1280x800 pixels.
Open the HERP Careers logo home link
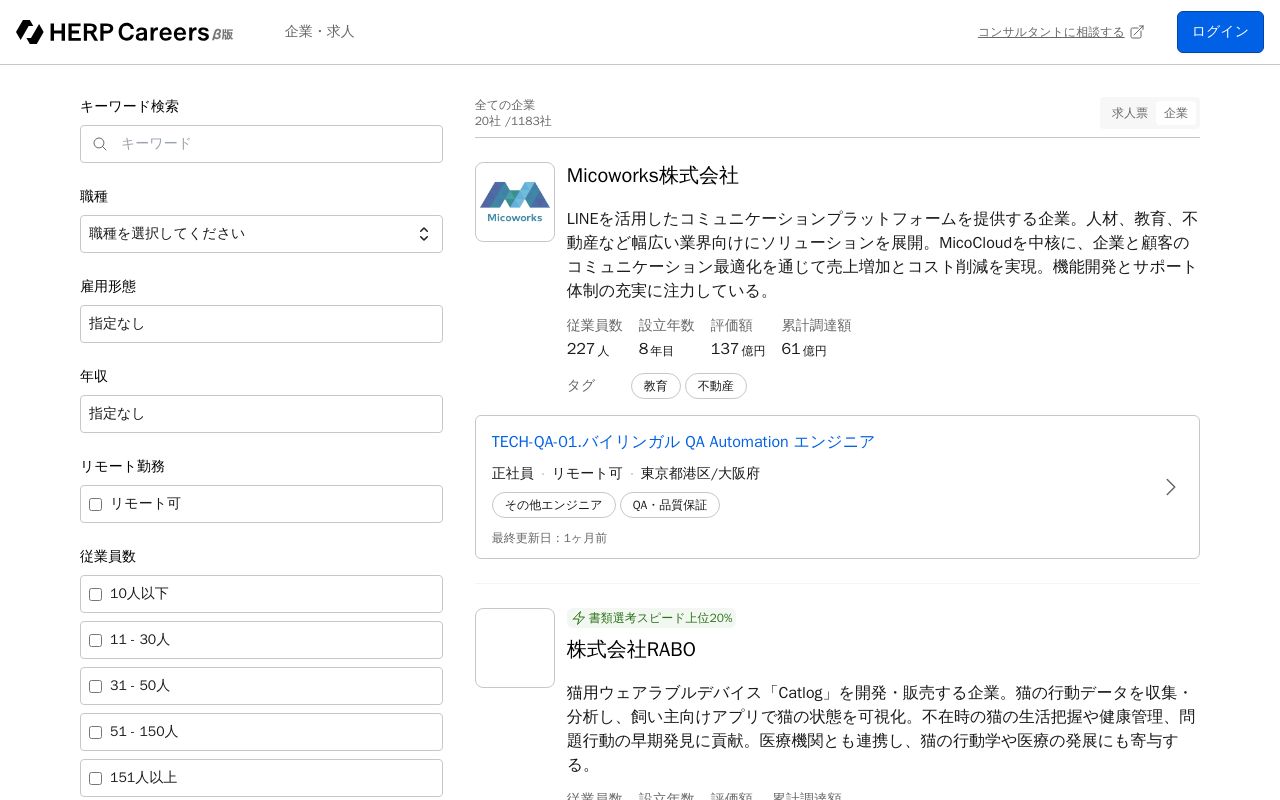(124, 32)
